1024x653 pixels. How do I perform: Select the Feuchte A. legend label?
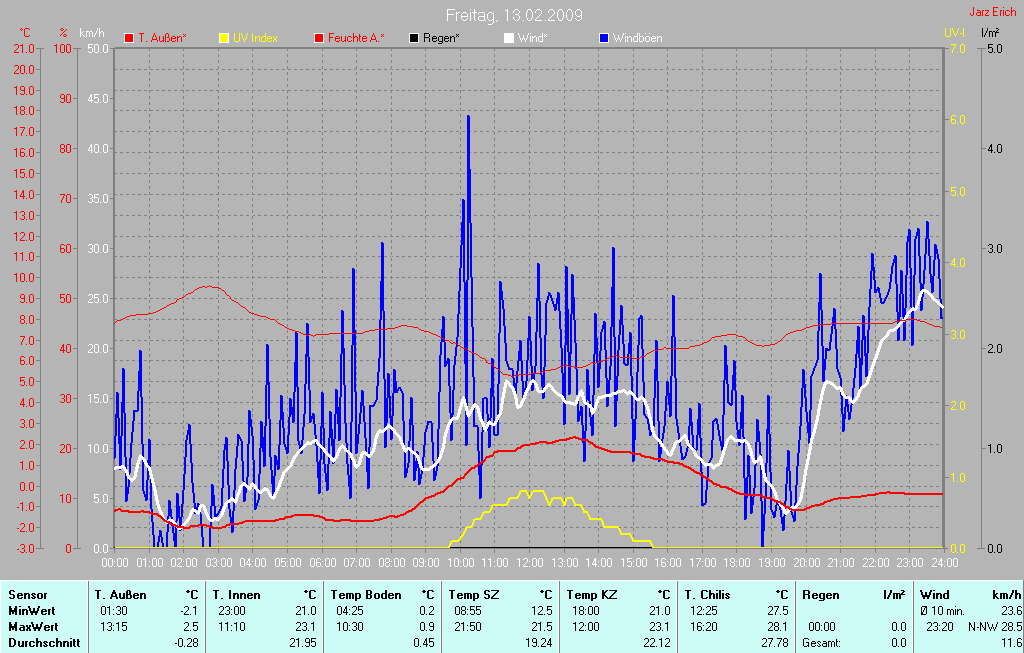pos(356,38)
